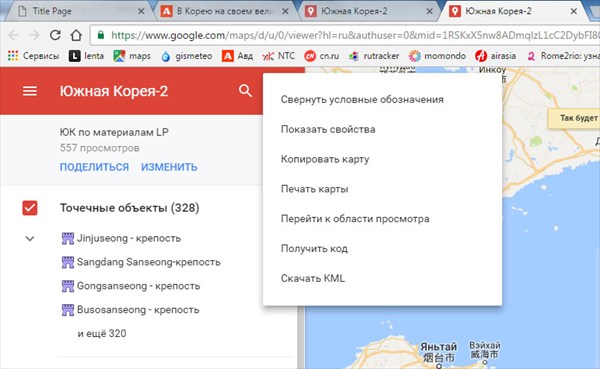The height and width of the screenshot is (369, 600).
Task: Click the search magnifier icon in the red header
Action: tap(245, 91)
